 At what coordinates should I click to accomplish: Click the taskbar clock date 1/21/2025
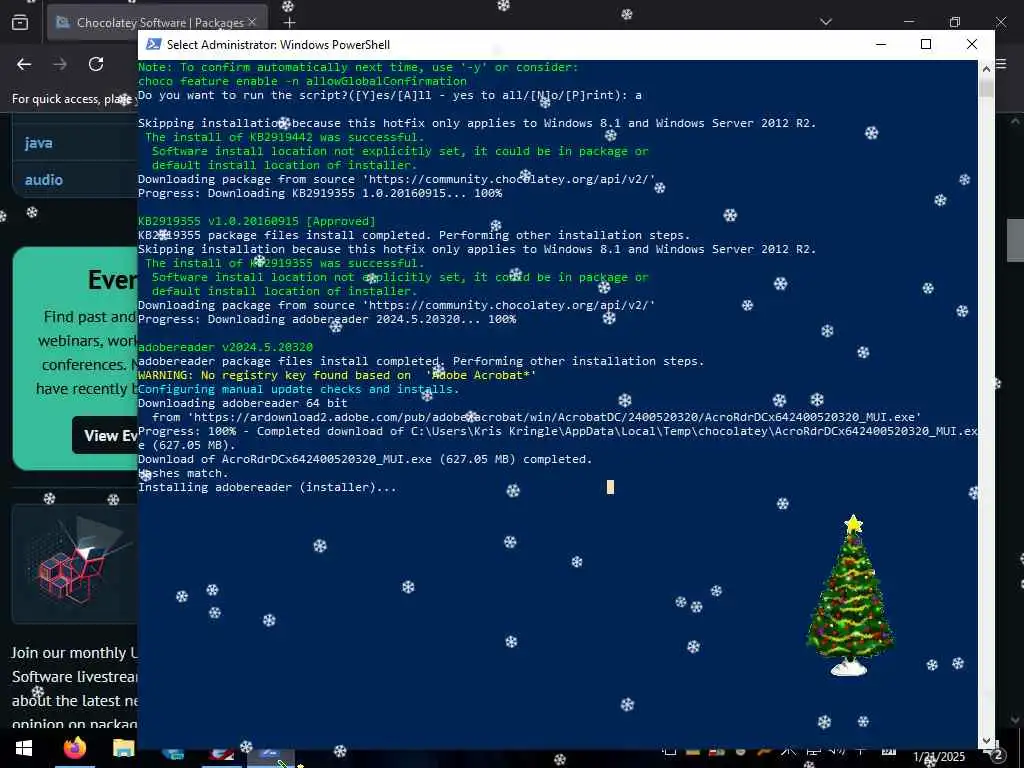tap(938, 756)
